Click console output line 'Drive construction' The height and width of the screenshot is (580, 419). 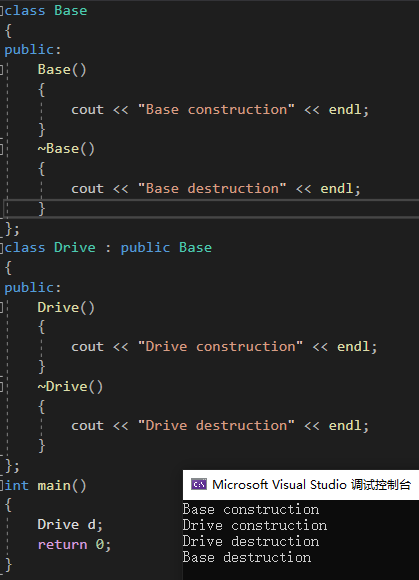(x=255, y=525)
